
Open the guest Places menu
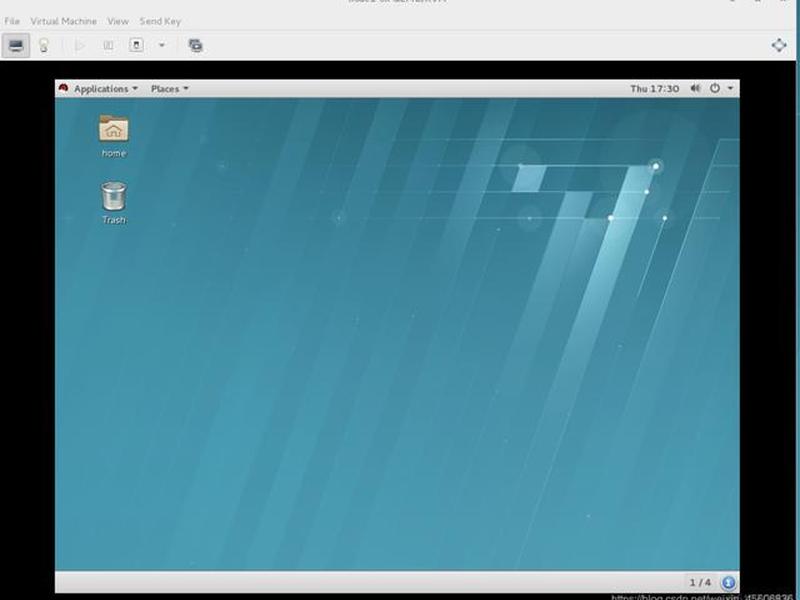coord(169,89)
